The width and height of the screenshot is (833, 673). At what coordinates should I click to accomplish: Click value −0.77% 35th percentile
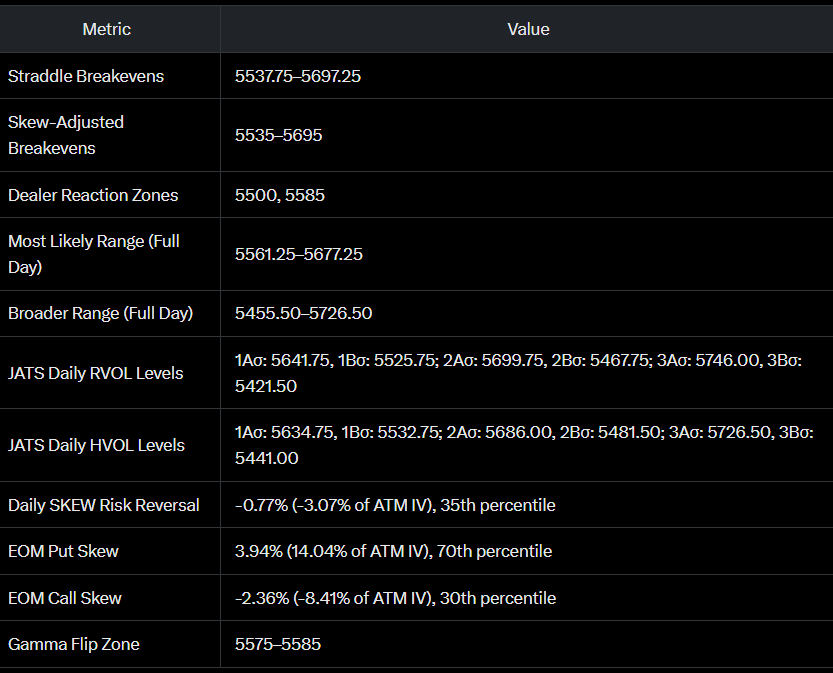coord(395,505)
